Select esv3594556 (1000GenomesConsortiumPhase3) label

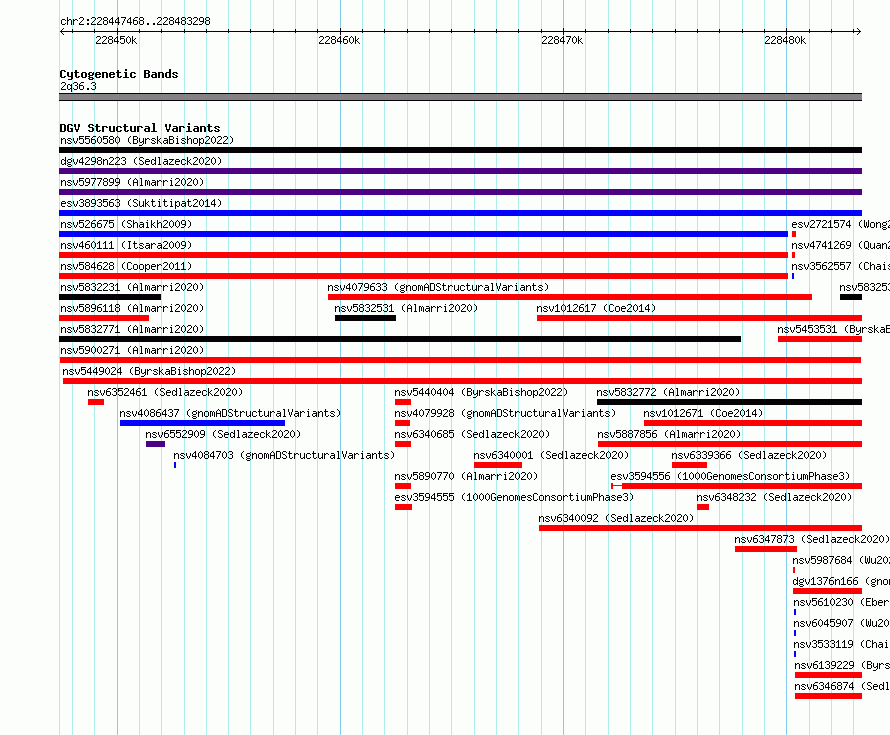tap(730, 476)
